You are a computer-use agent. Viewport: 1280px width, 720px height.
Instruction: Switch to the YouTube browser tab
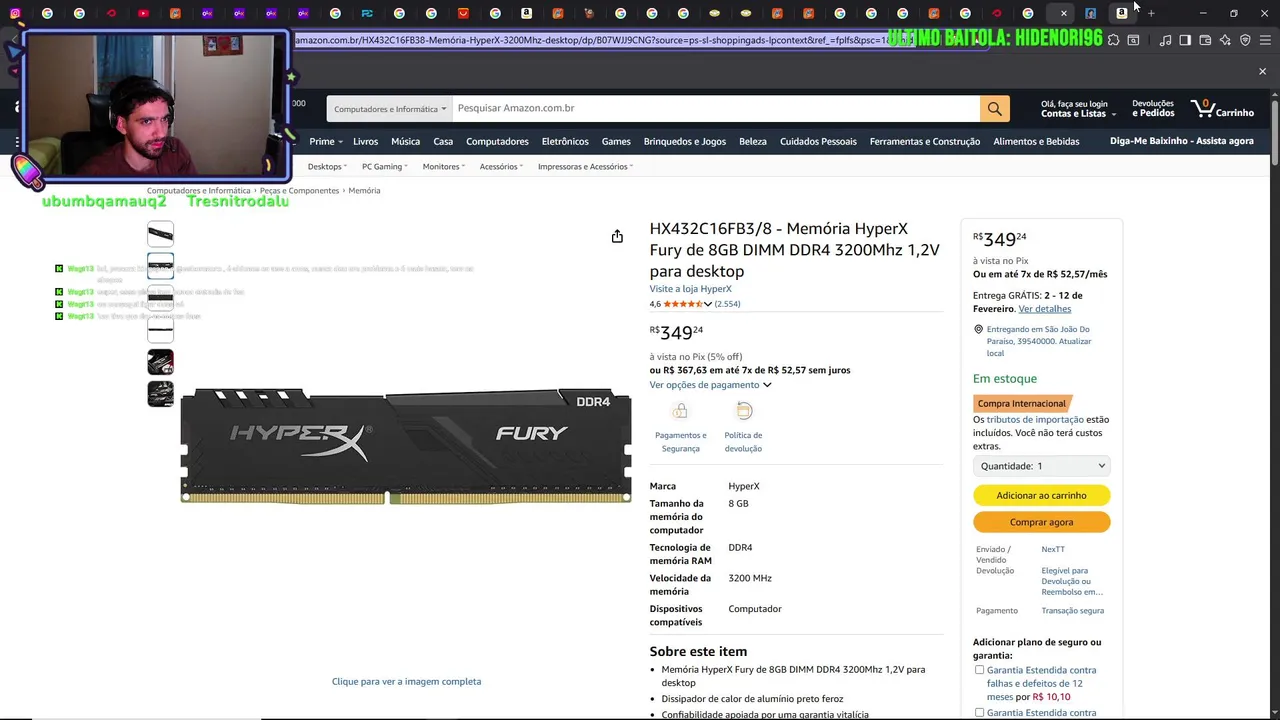click(x=143, y=13)
